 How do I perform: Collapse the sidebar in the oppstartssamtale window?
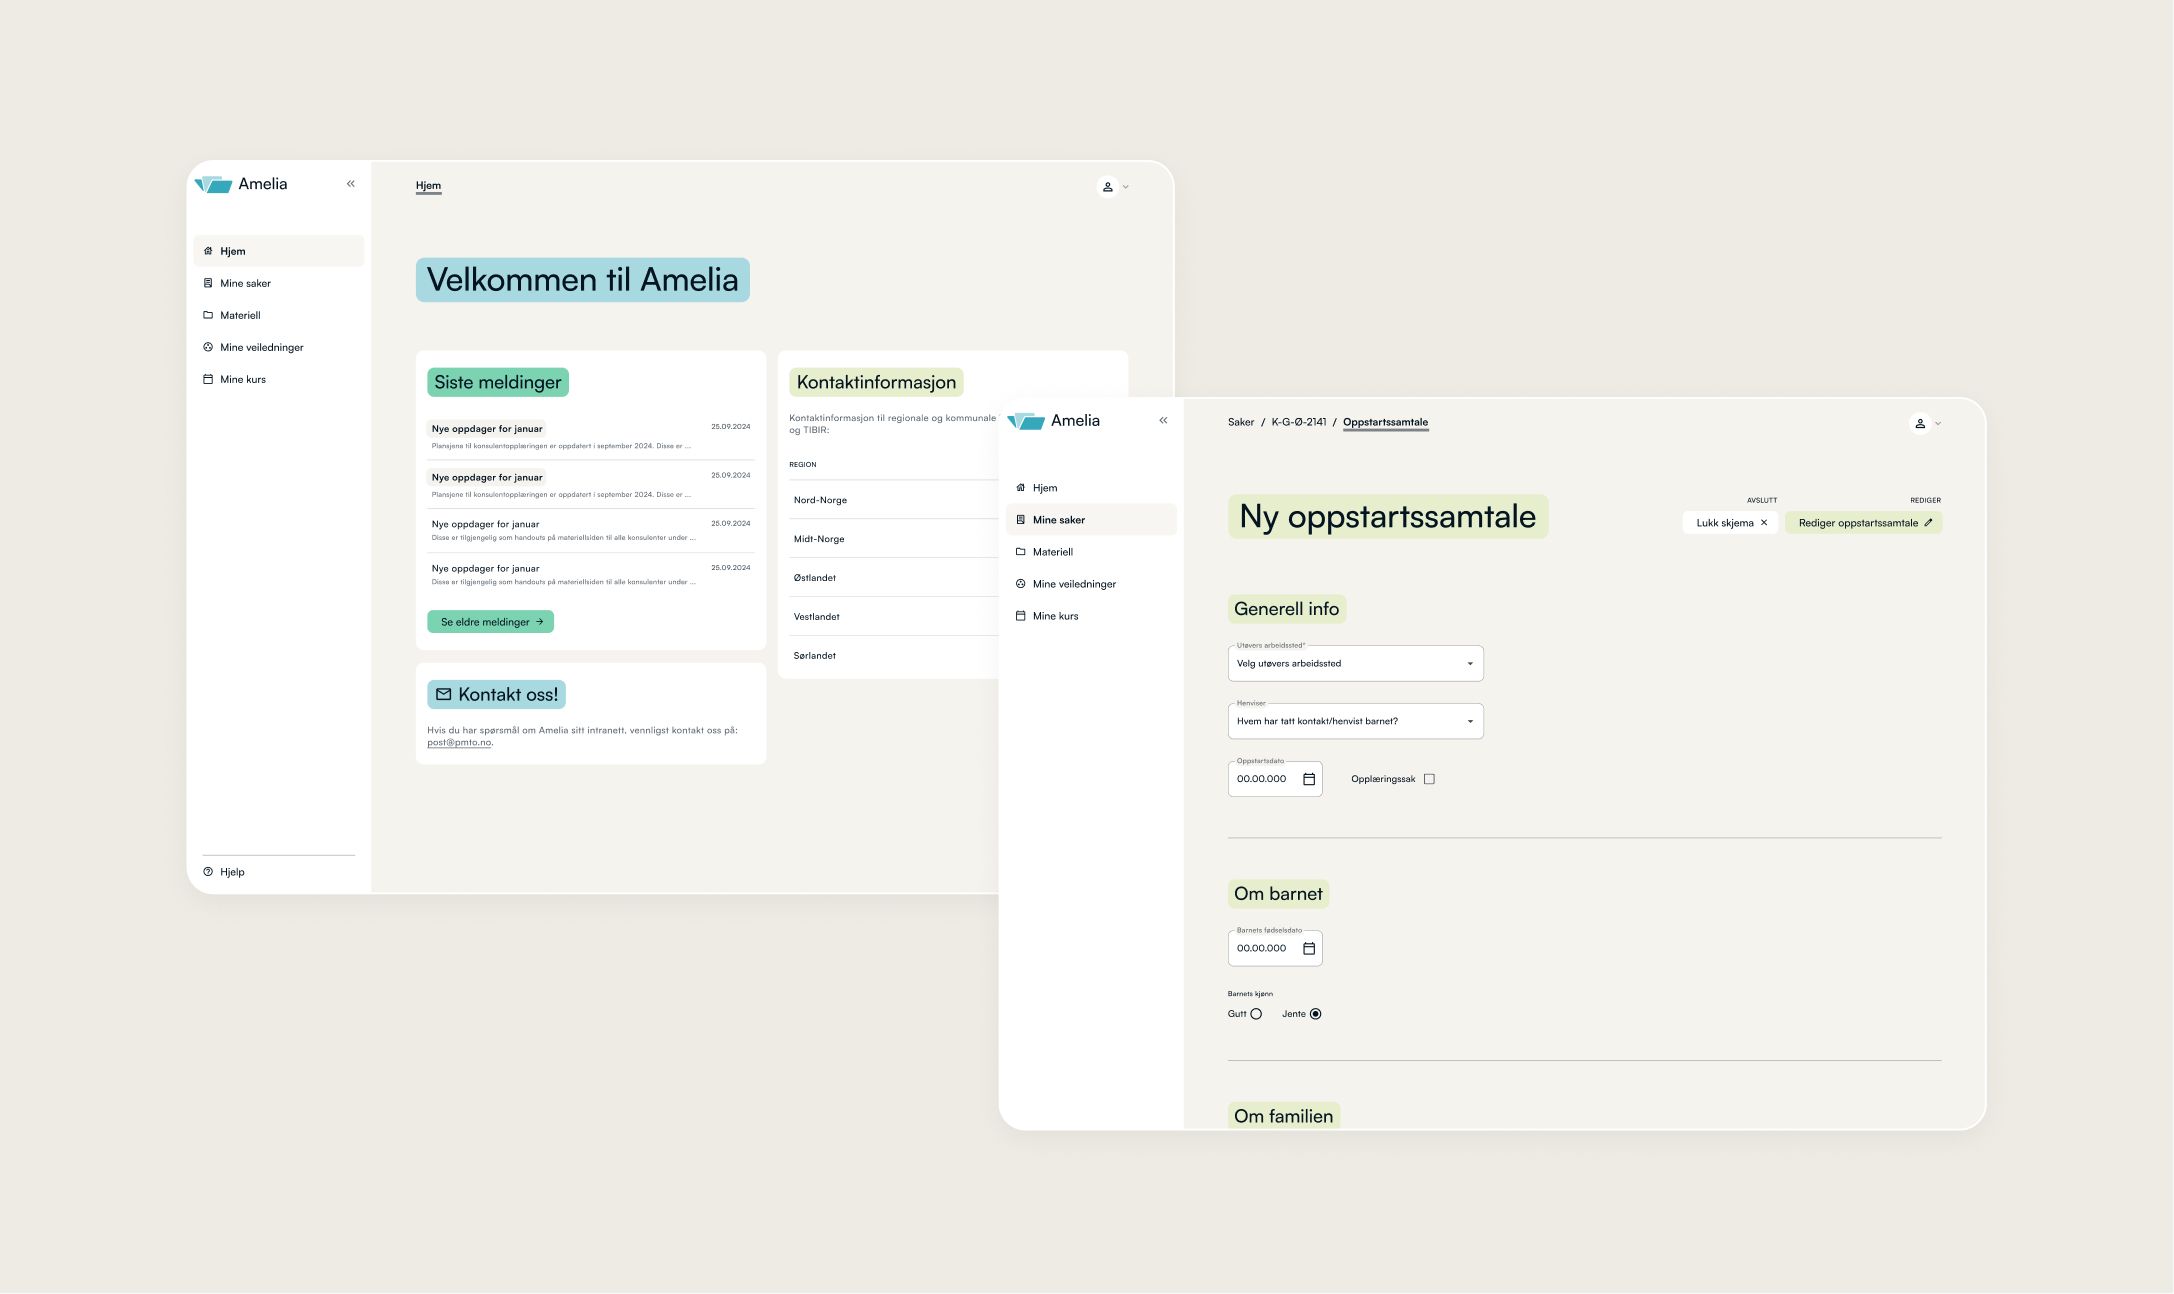coord(1163,421)
